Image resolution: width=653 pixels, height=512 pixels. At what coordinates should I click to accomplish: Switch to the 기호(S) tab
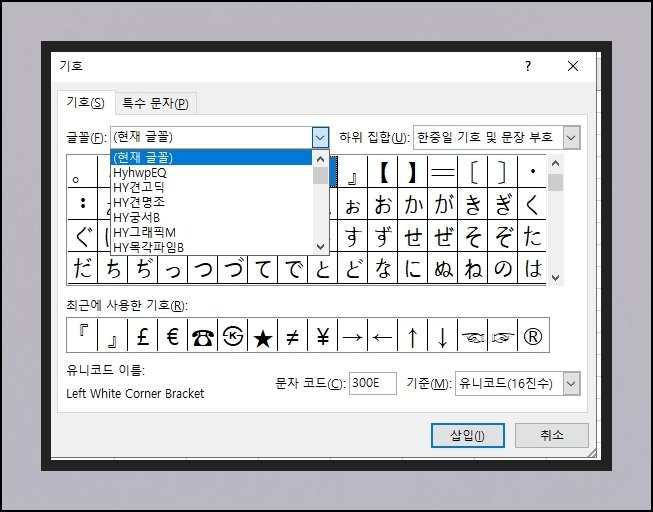click(x=86, y=102)
